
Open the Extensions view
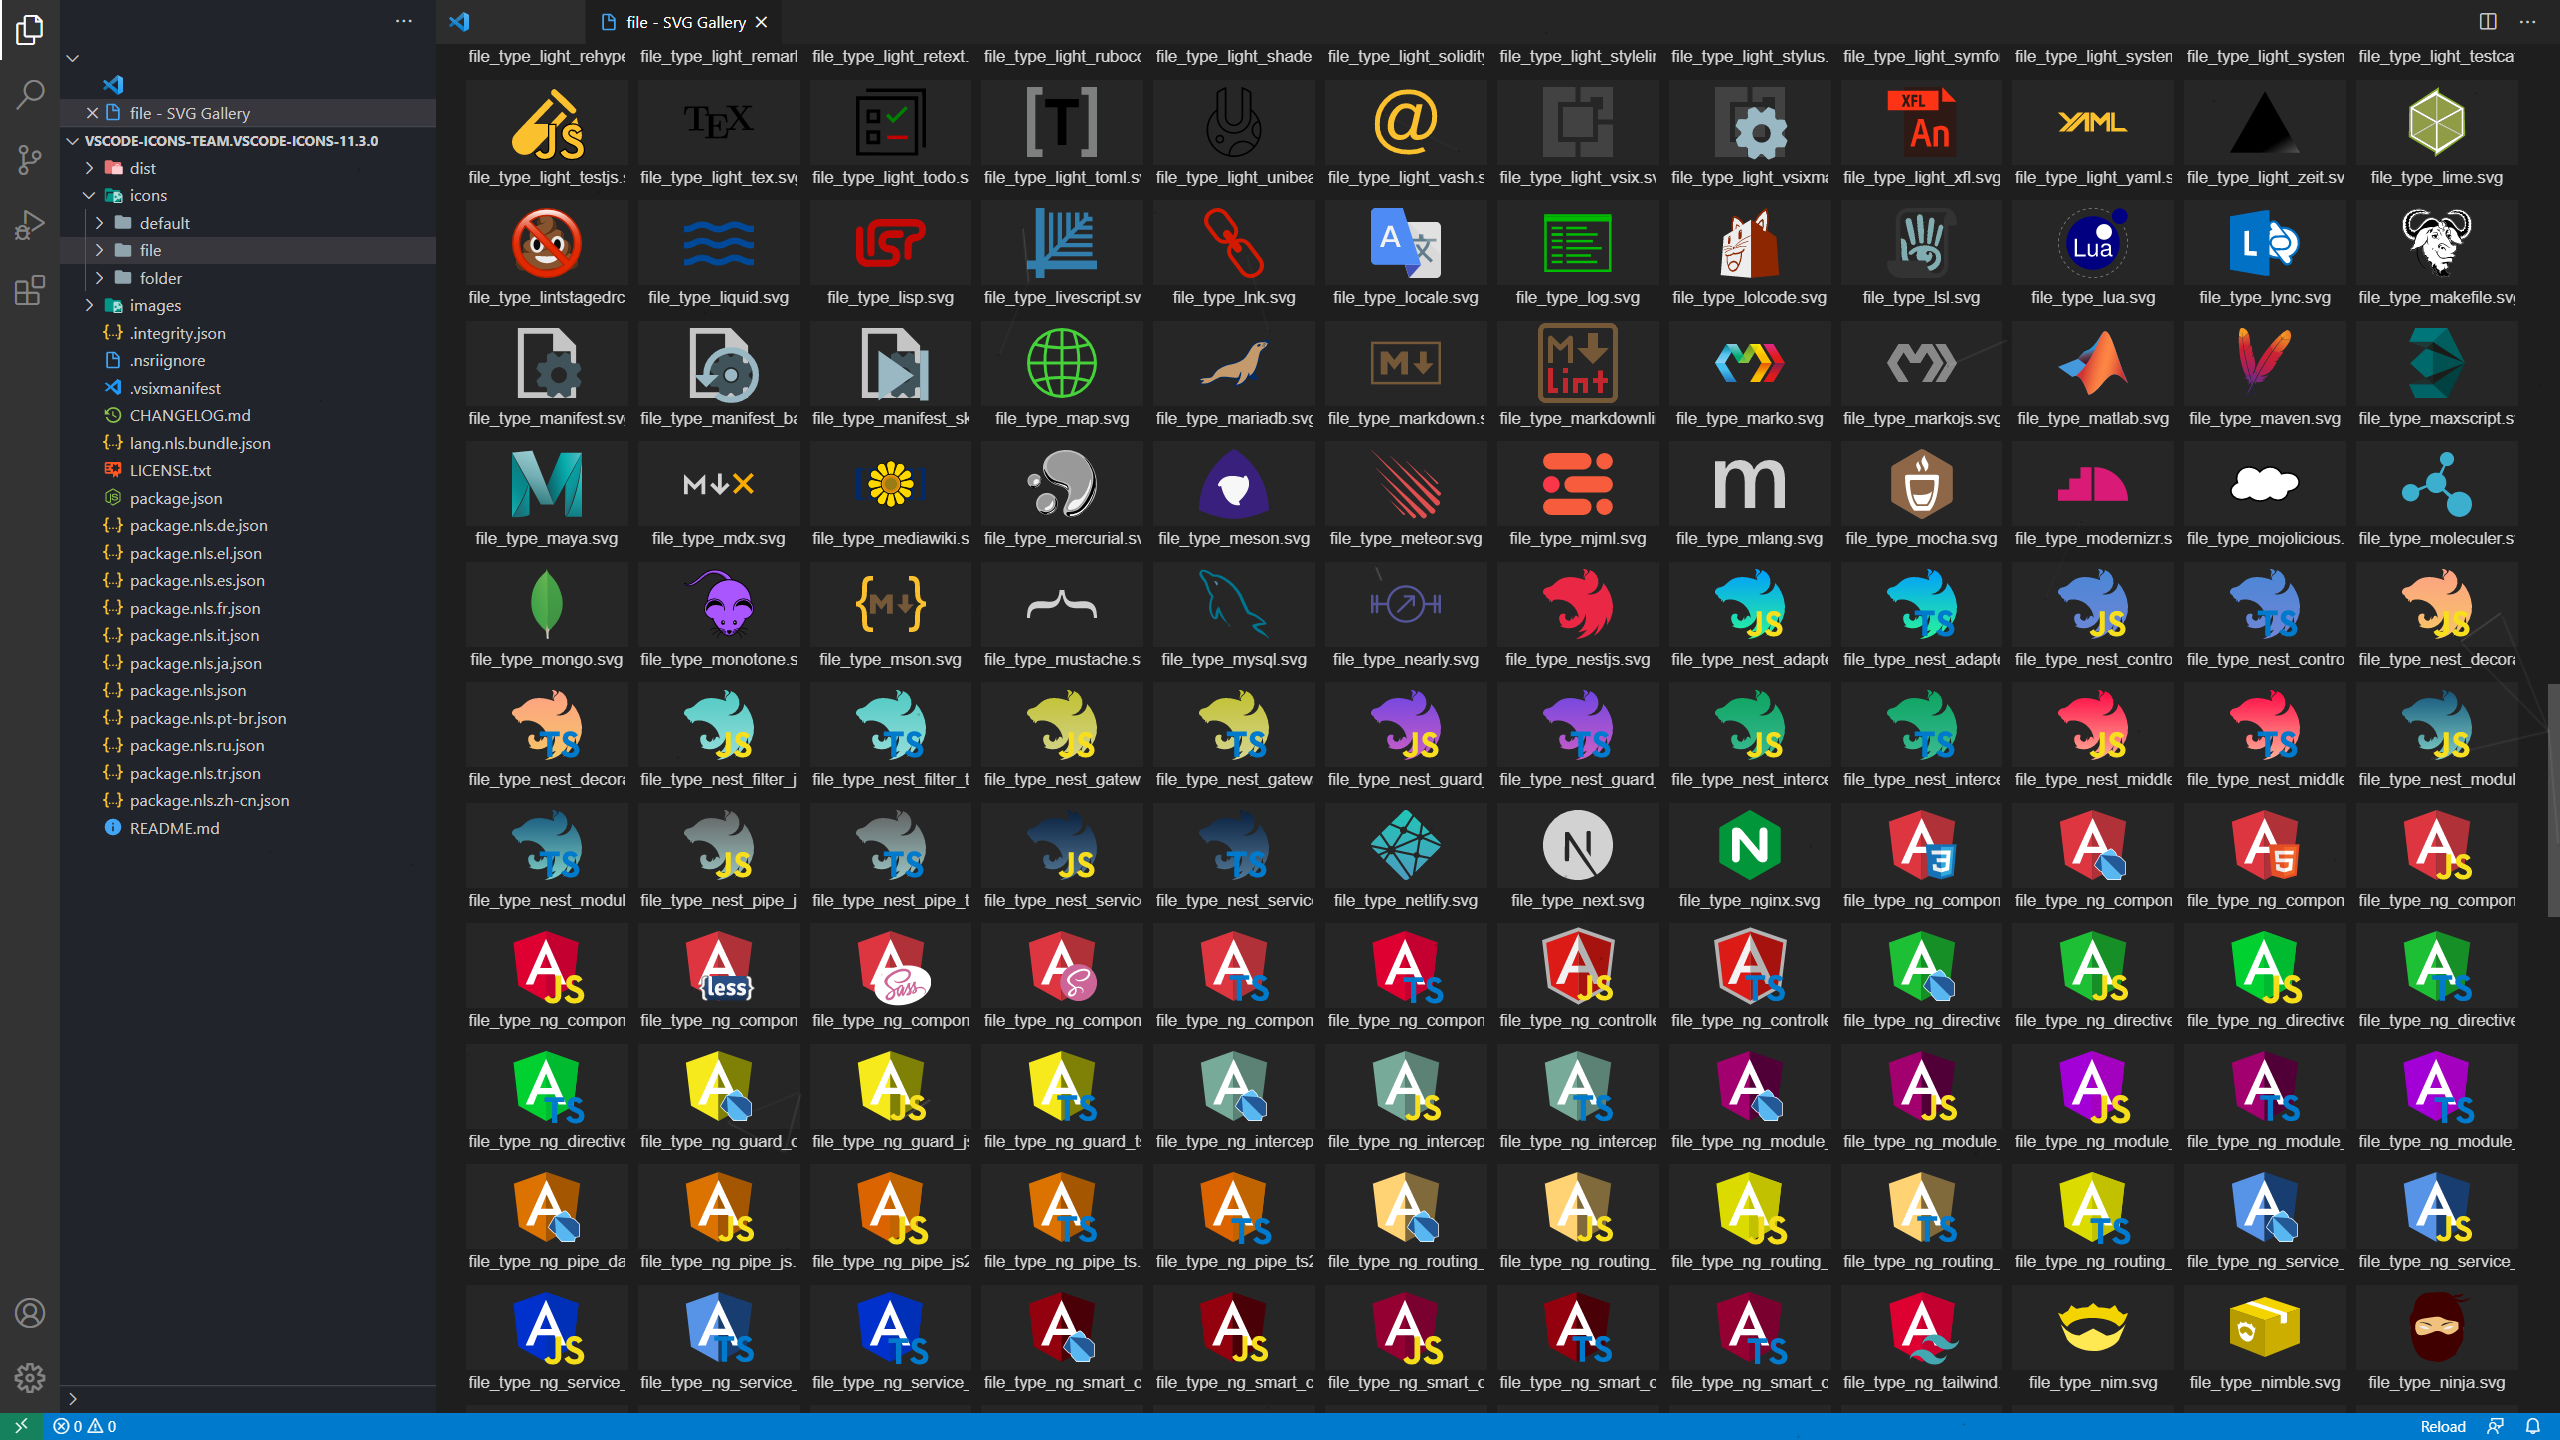30,290
